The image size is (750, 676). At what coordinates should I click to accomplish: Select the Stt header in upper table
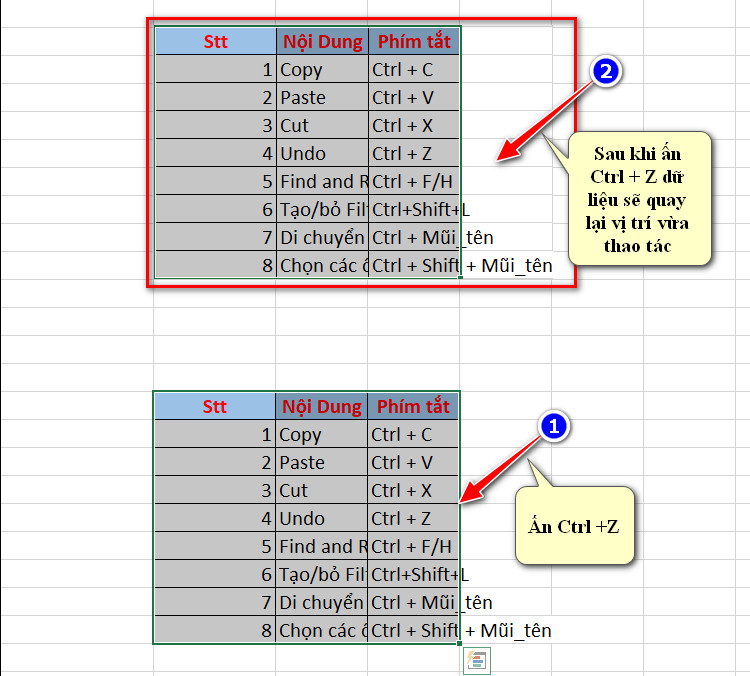pos(216,41)
